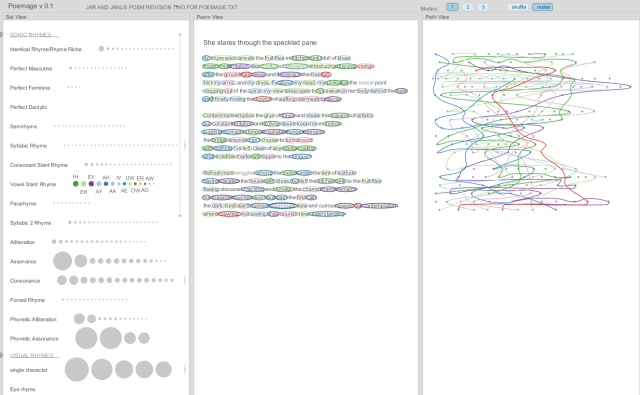The image size is (640, 395).
Task: Click the first Alliteration circle
Action: [54, 242]
